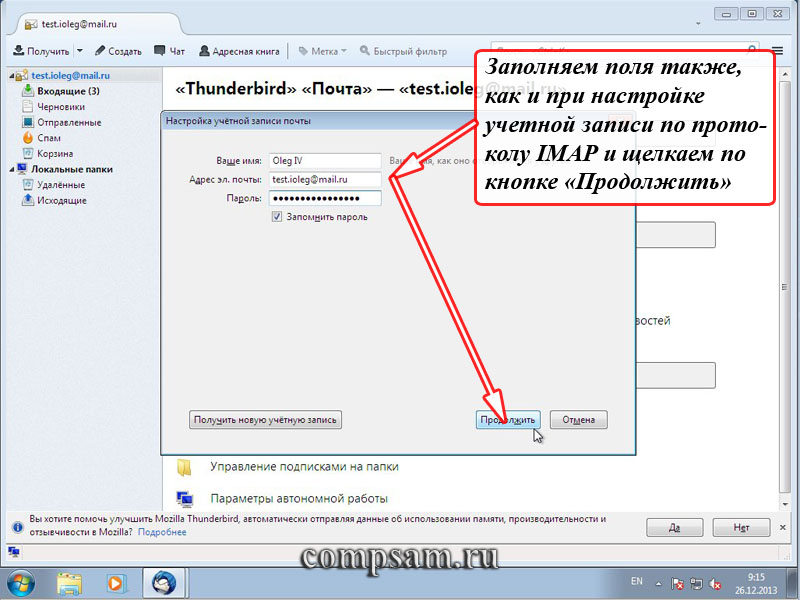
Task: Open the Черновики folder
Action: tap(61, 107)
